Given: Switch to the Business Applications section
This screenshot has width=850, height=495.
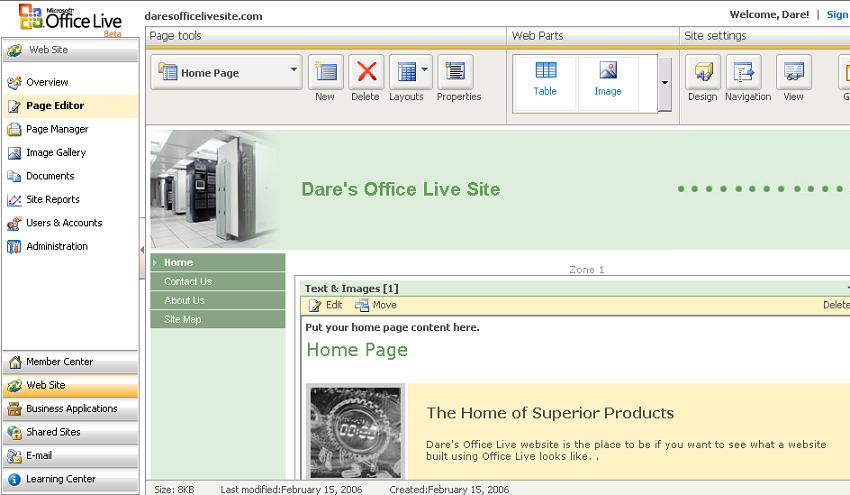Looking at the screenshot, I should click(x=71, y=409).
